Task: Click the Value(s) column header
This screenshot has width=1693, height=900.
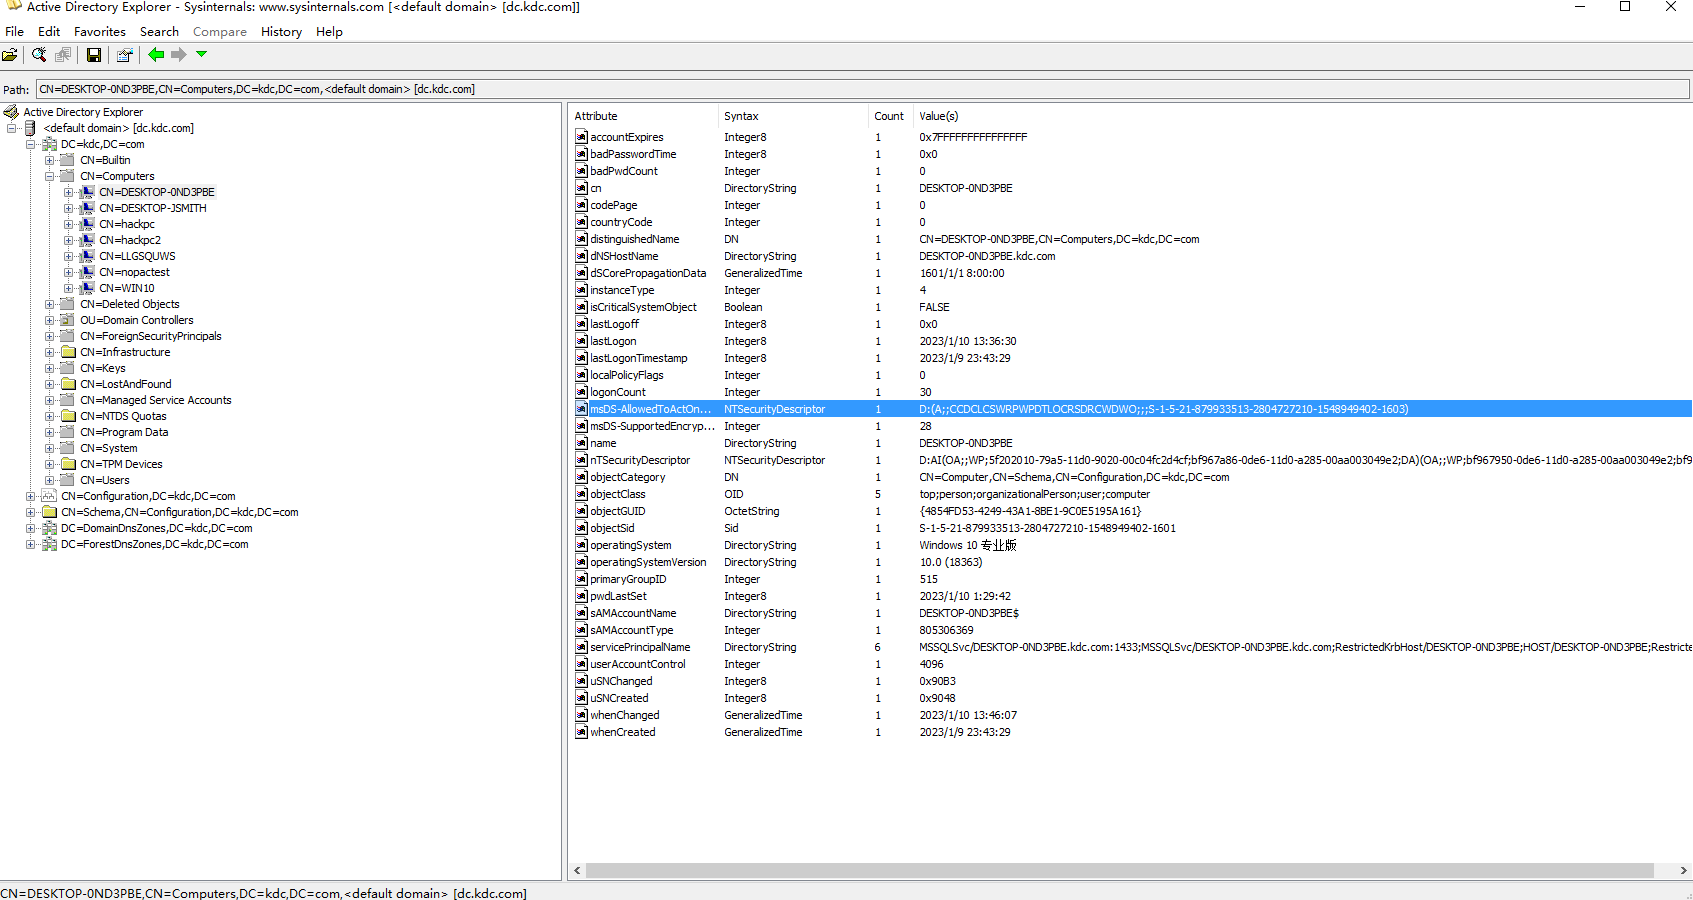Action: pyautogui.click(x=1302, y=116)
